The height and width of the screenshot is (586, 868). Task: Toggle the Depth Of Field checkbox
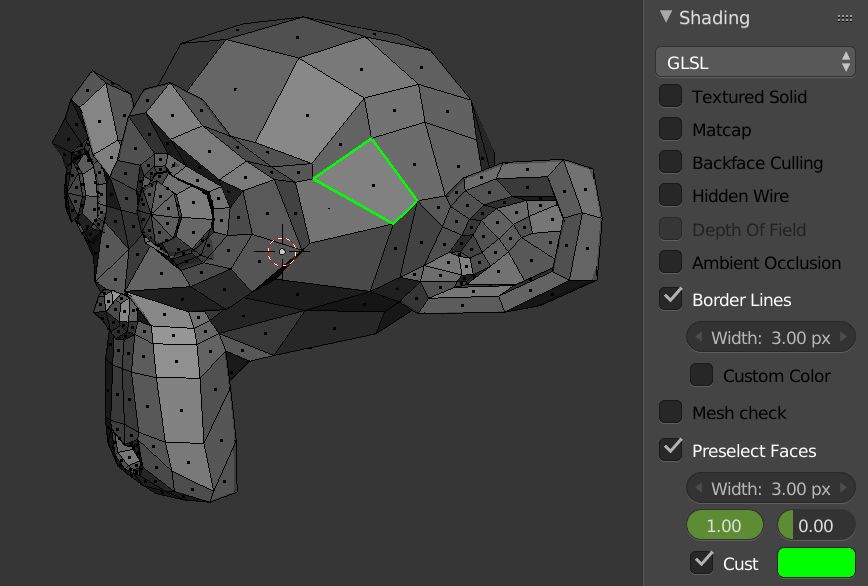click(670, 229)
